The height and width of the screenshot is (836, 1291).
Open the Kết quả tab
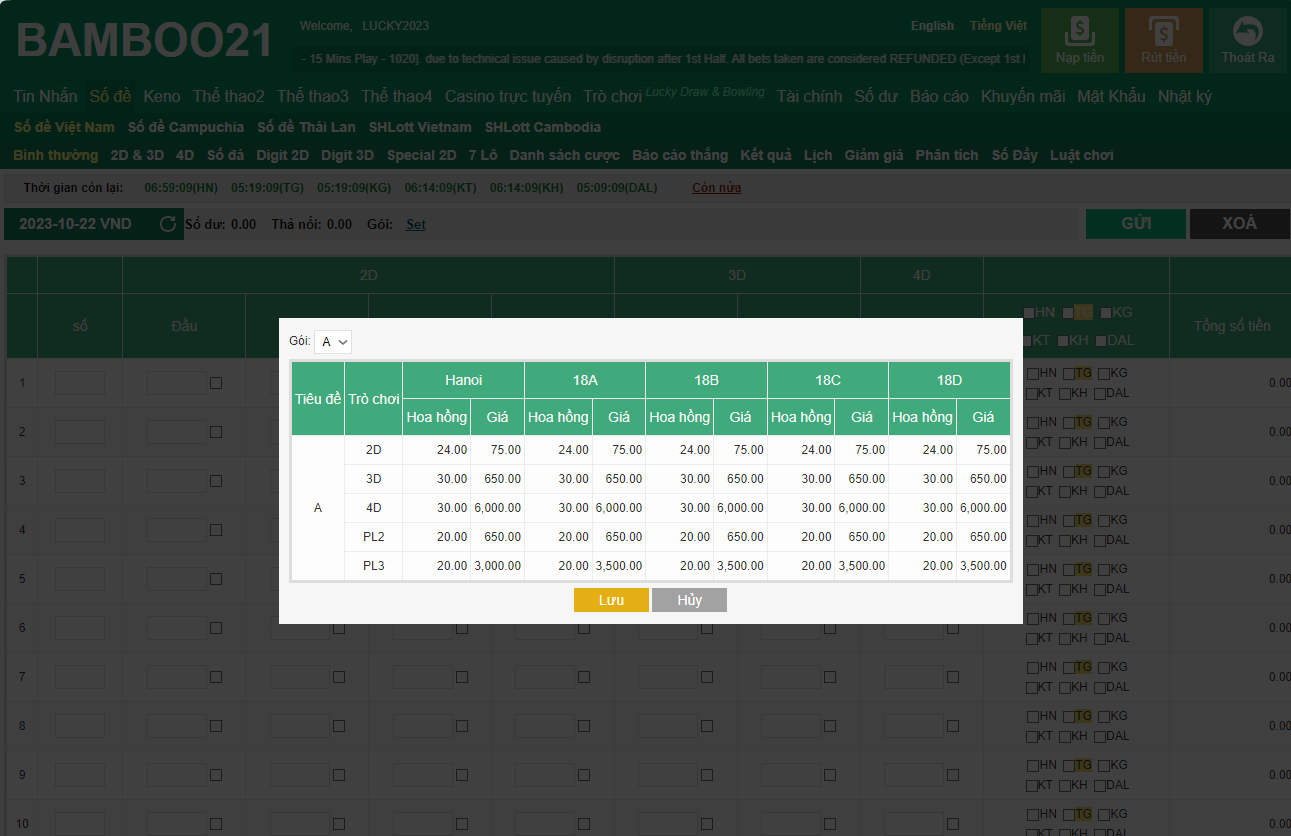tap(766, 155)
